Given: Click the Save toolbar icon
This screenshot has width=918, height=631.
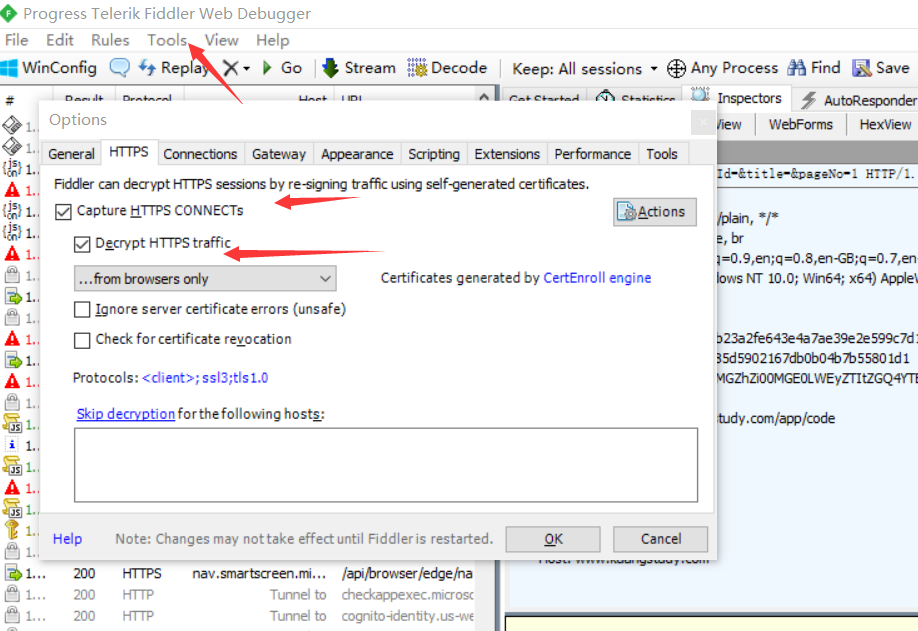Looking at the screenshot, I should coord(861,68).
